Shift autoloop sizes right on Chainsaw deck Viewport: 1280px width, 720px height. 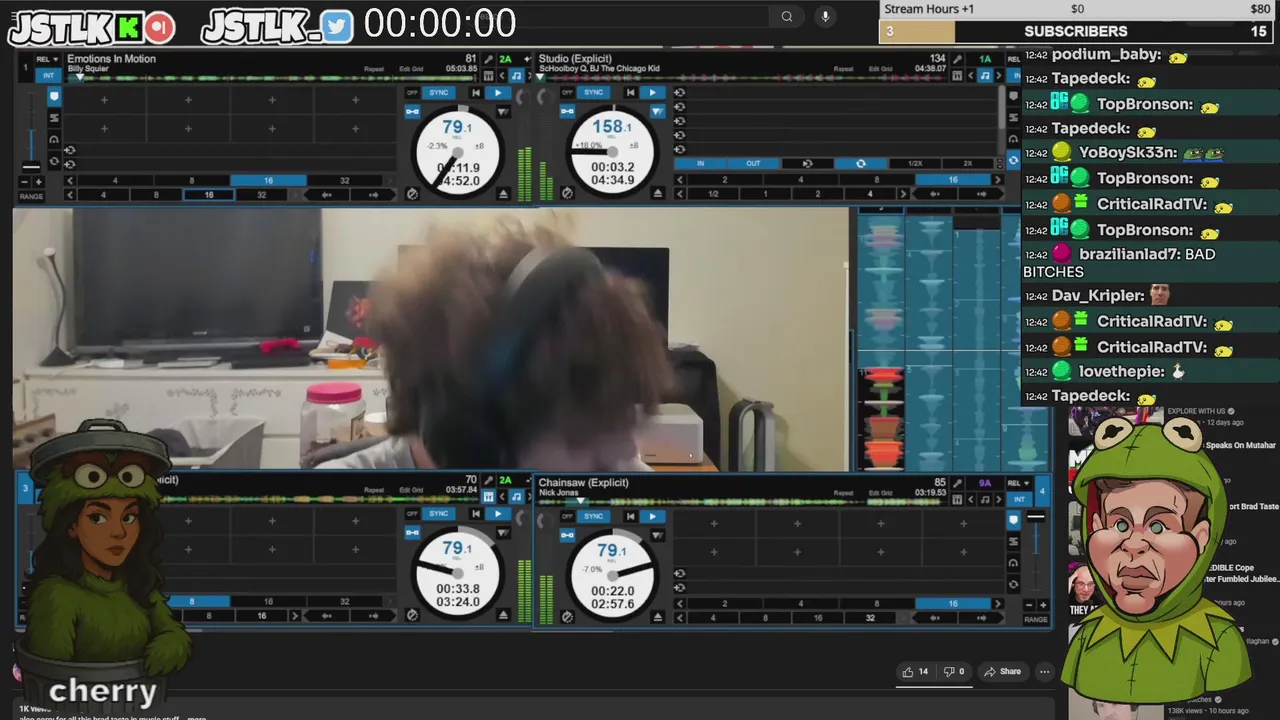998,604
